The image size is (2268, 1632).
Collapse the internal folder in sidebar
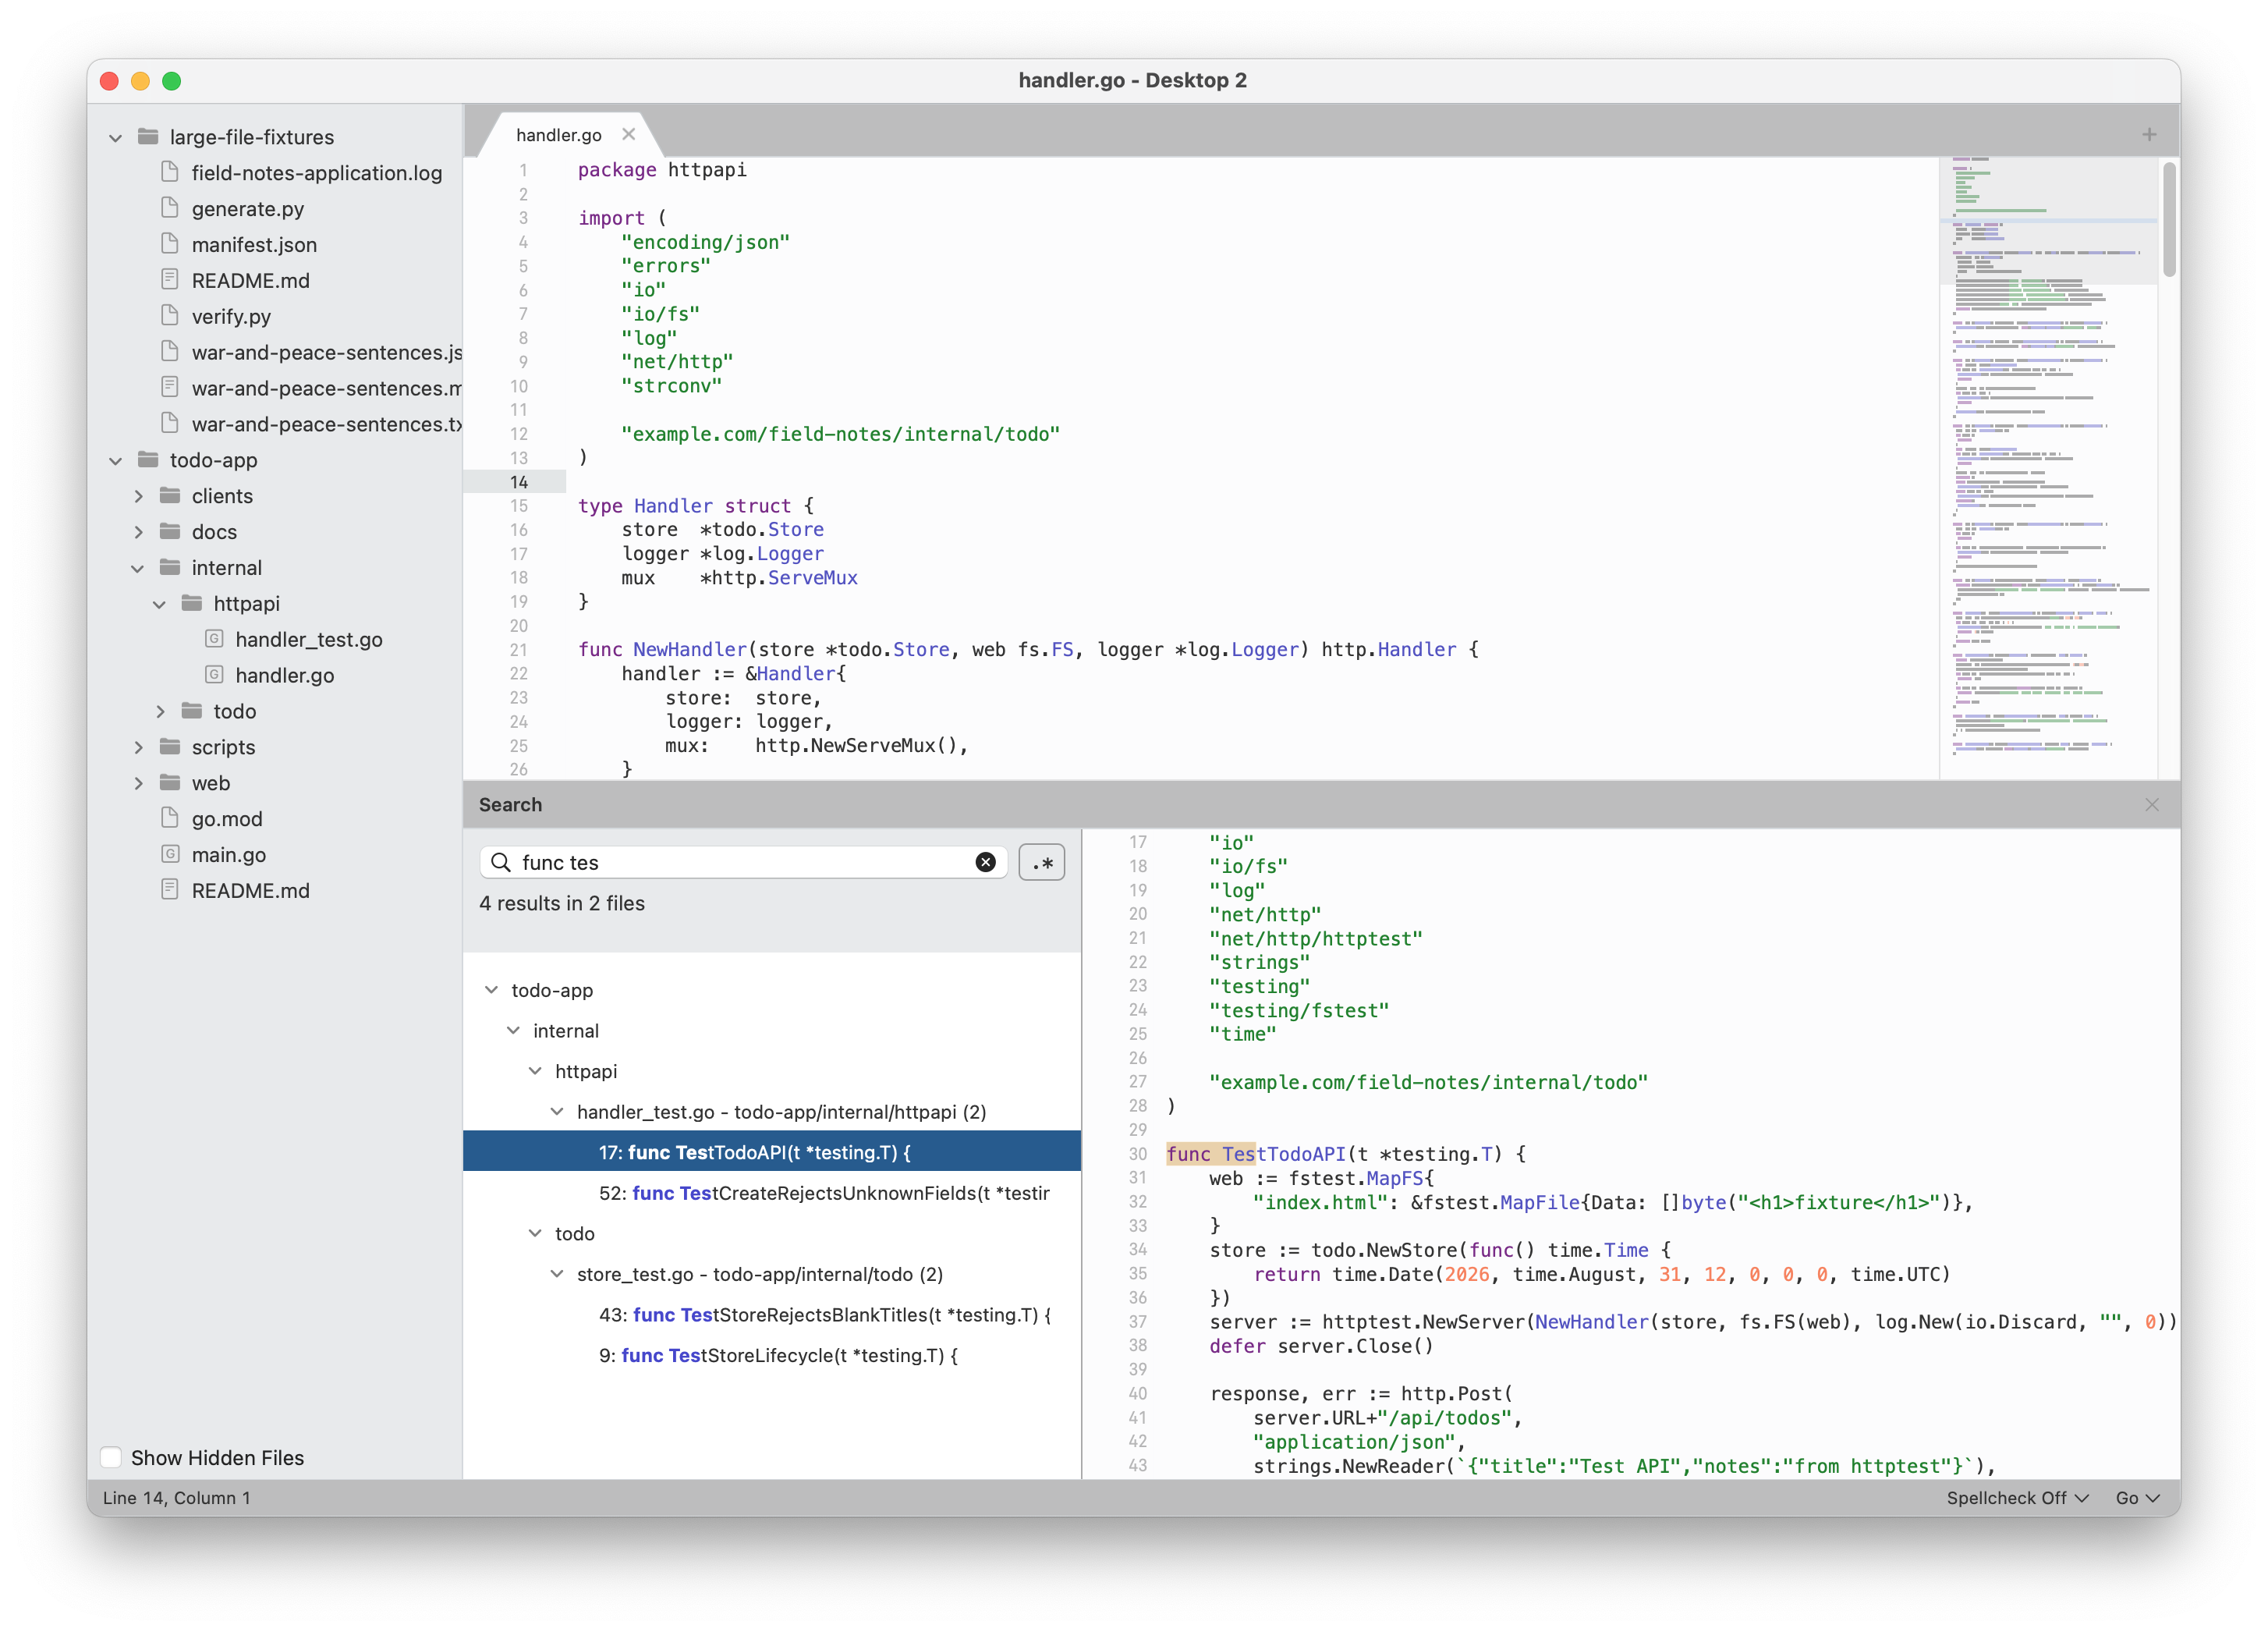click(x=138, y=569)
